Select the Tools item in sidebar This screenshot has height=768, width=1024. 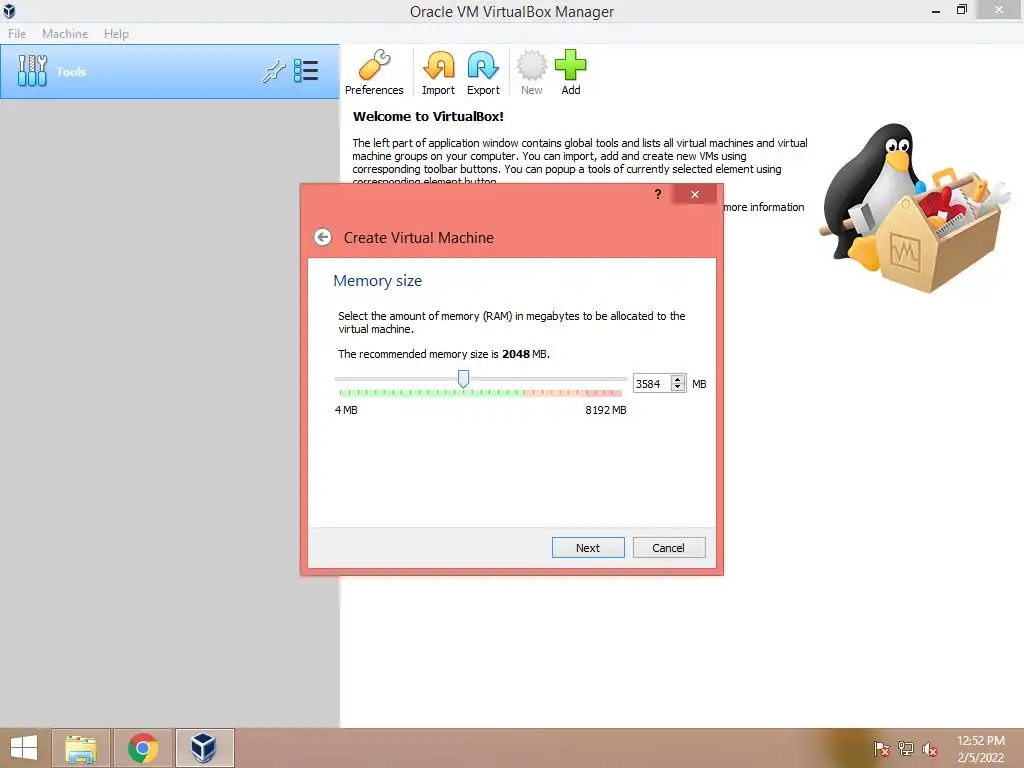tap(170, 72)
